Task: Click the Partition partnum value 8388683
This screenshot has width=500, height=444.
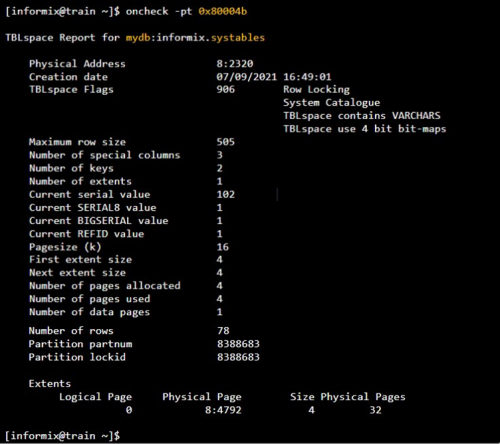Action: pos(238,344)
